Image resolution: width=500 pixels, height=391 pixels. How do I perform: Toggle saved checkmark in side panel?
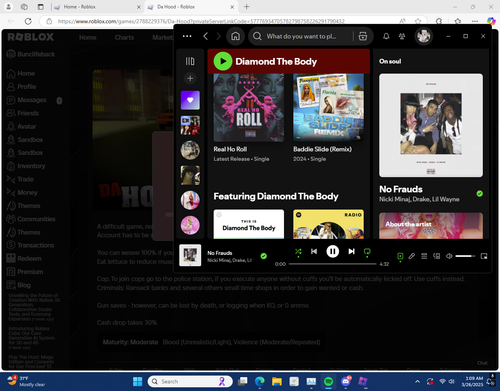479,193
